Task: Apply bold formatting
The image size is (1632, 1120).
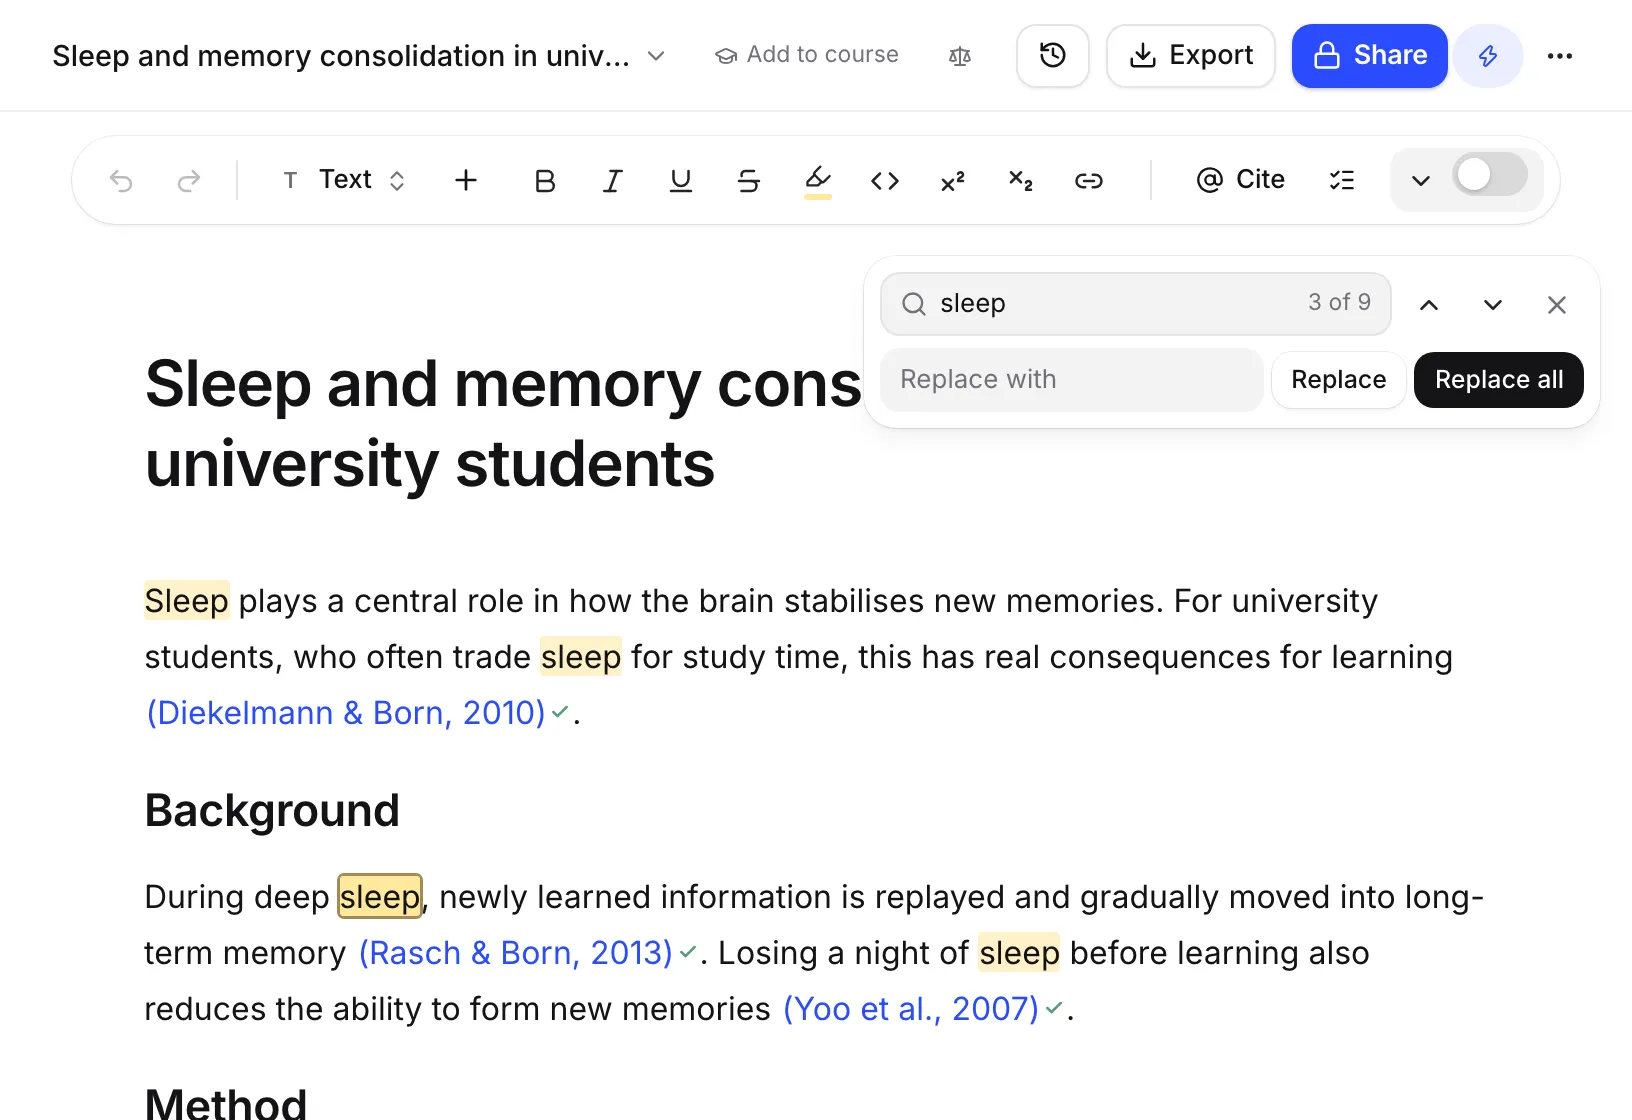Action: (545, 181)
